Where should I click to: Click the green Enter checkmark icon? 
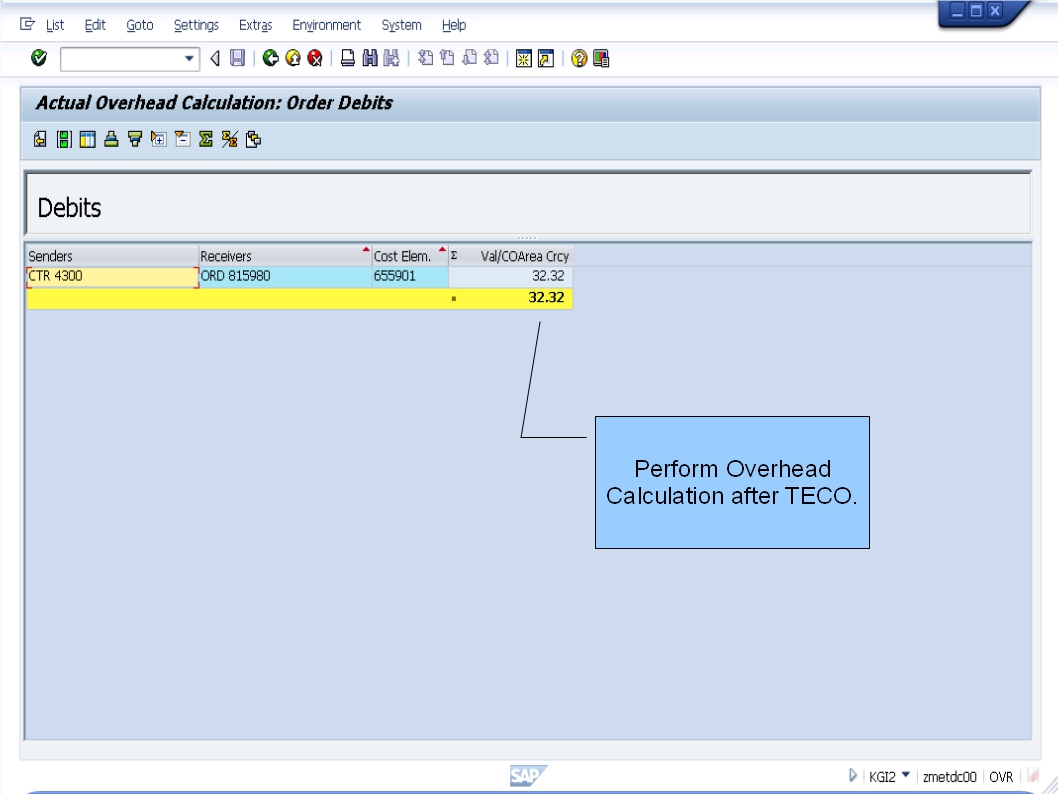point(39,58)
